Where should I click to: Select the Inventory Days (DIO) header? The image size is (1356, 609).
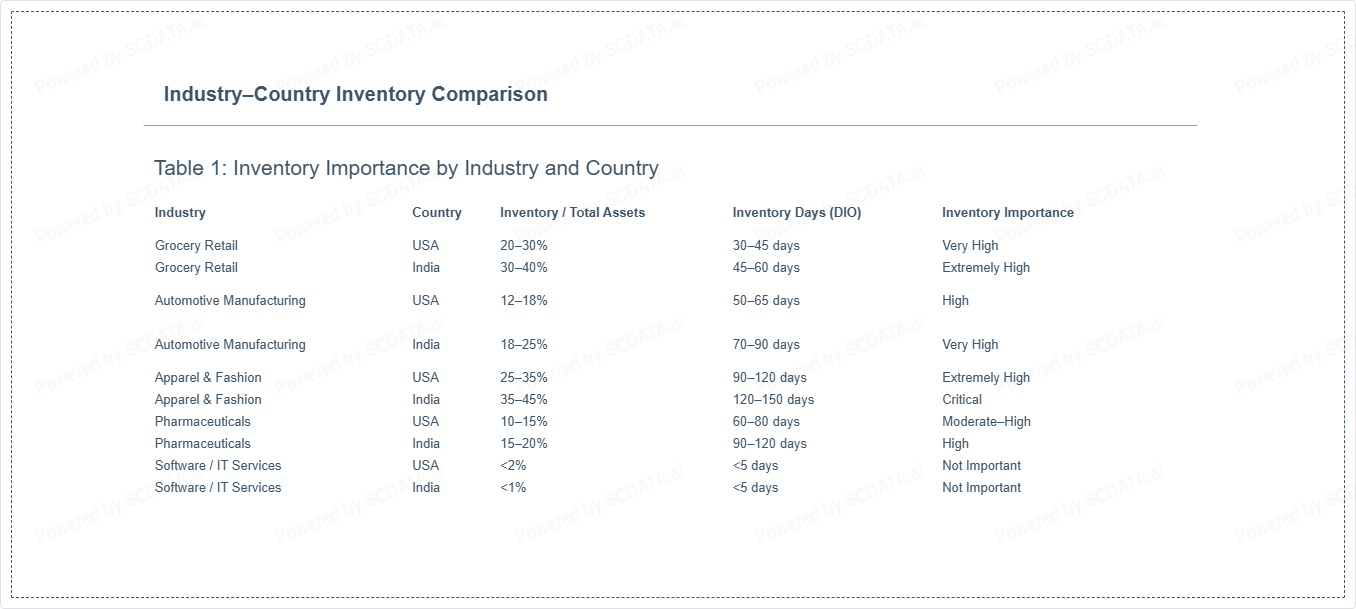796,212
